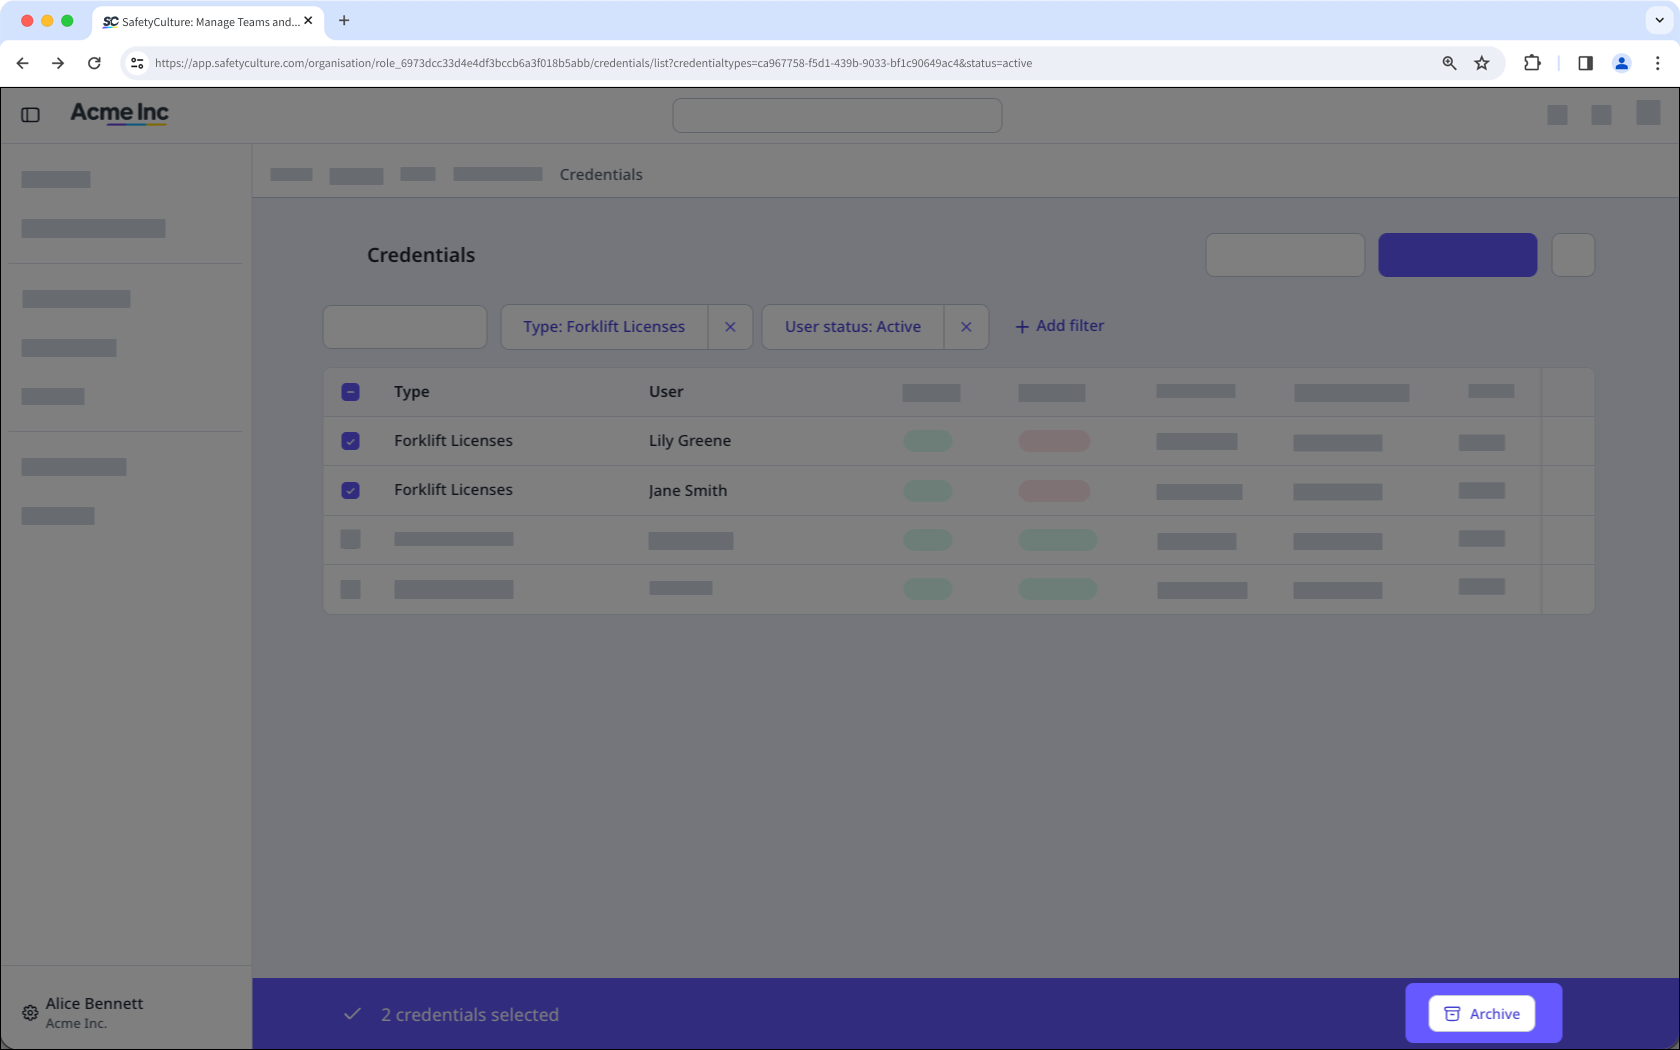Open the User status: Active filter
The height and width of the screenshot is (1050, 1680).
[853, 327]
